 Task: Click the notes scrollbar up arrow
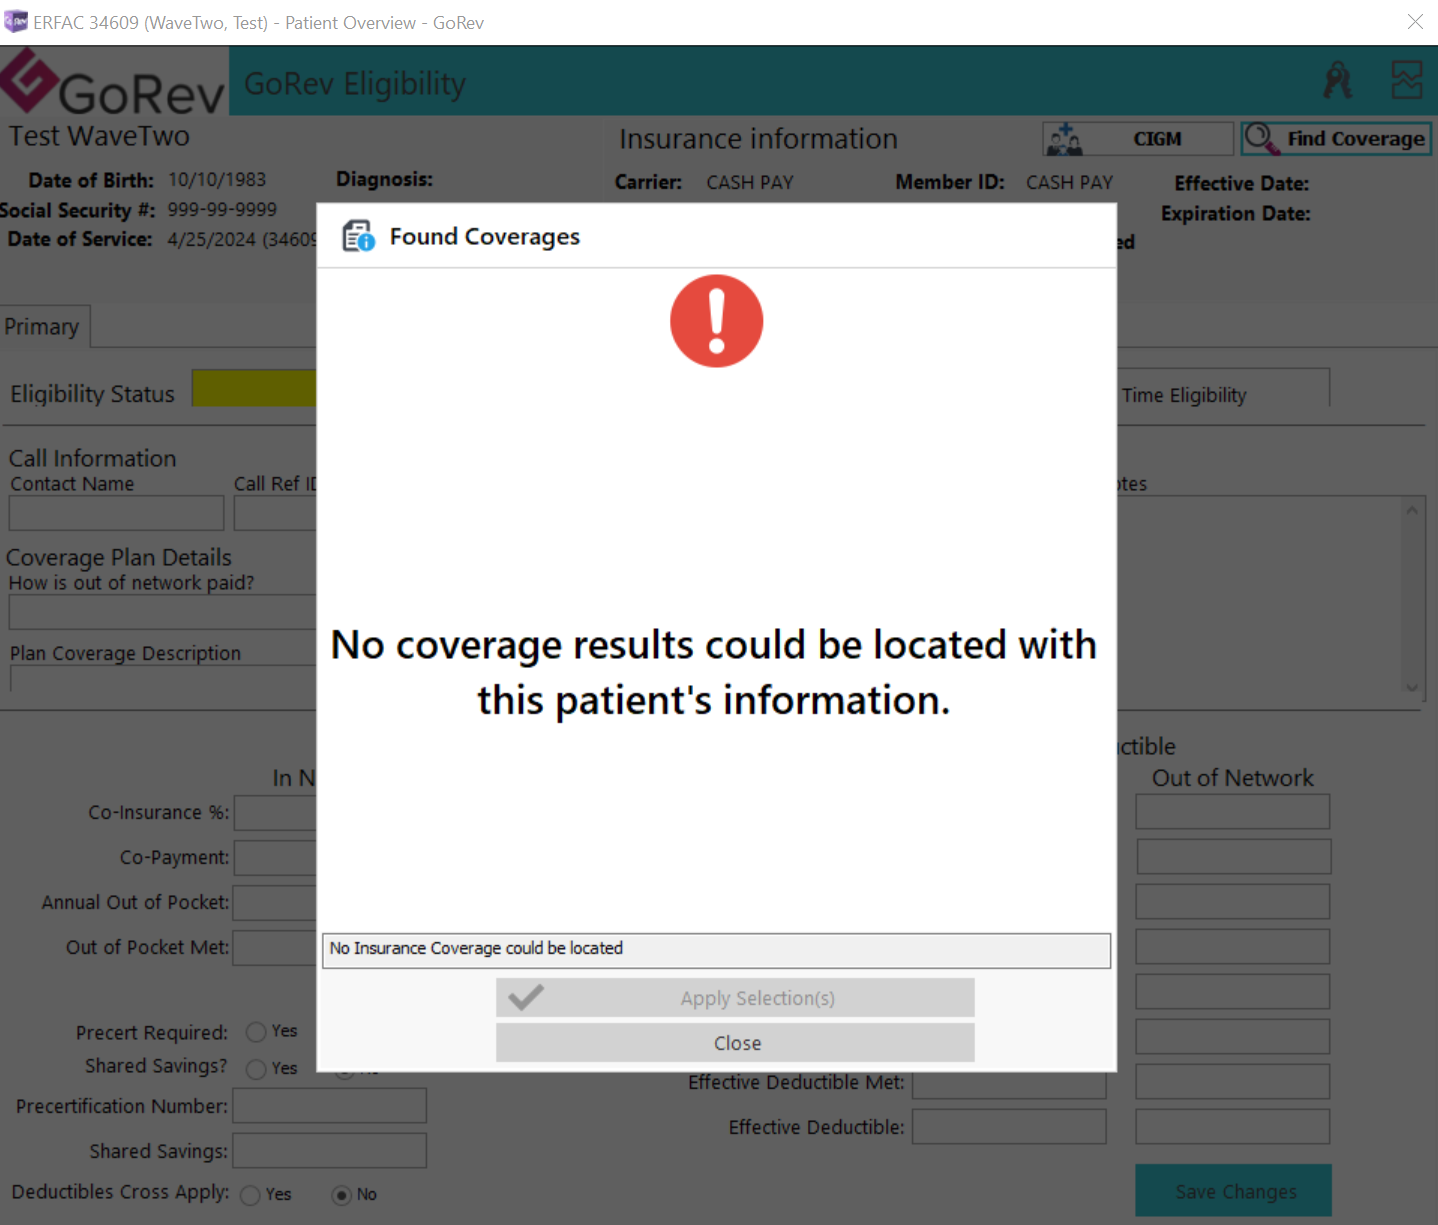click(x=1411, y=510)
